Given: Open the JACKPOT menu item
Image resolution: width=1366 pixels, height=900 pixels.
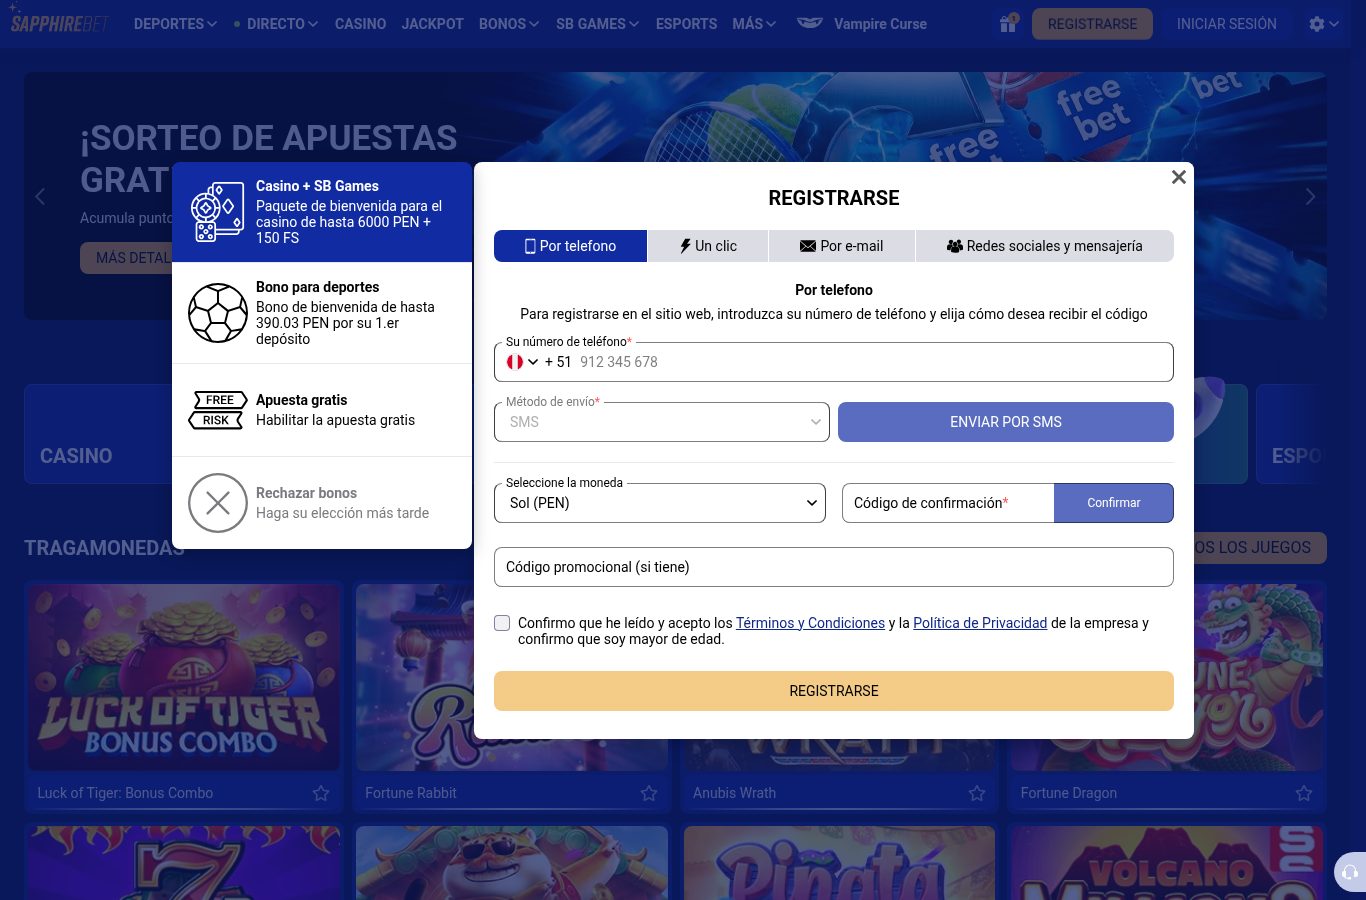Looking at the screenshot, I should [x=433, y=23].
